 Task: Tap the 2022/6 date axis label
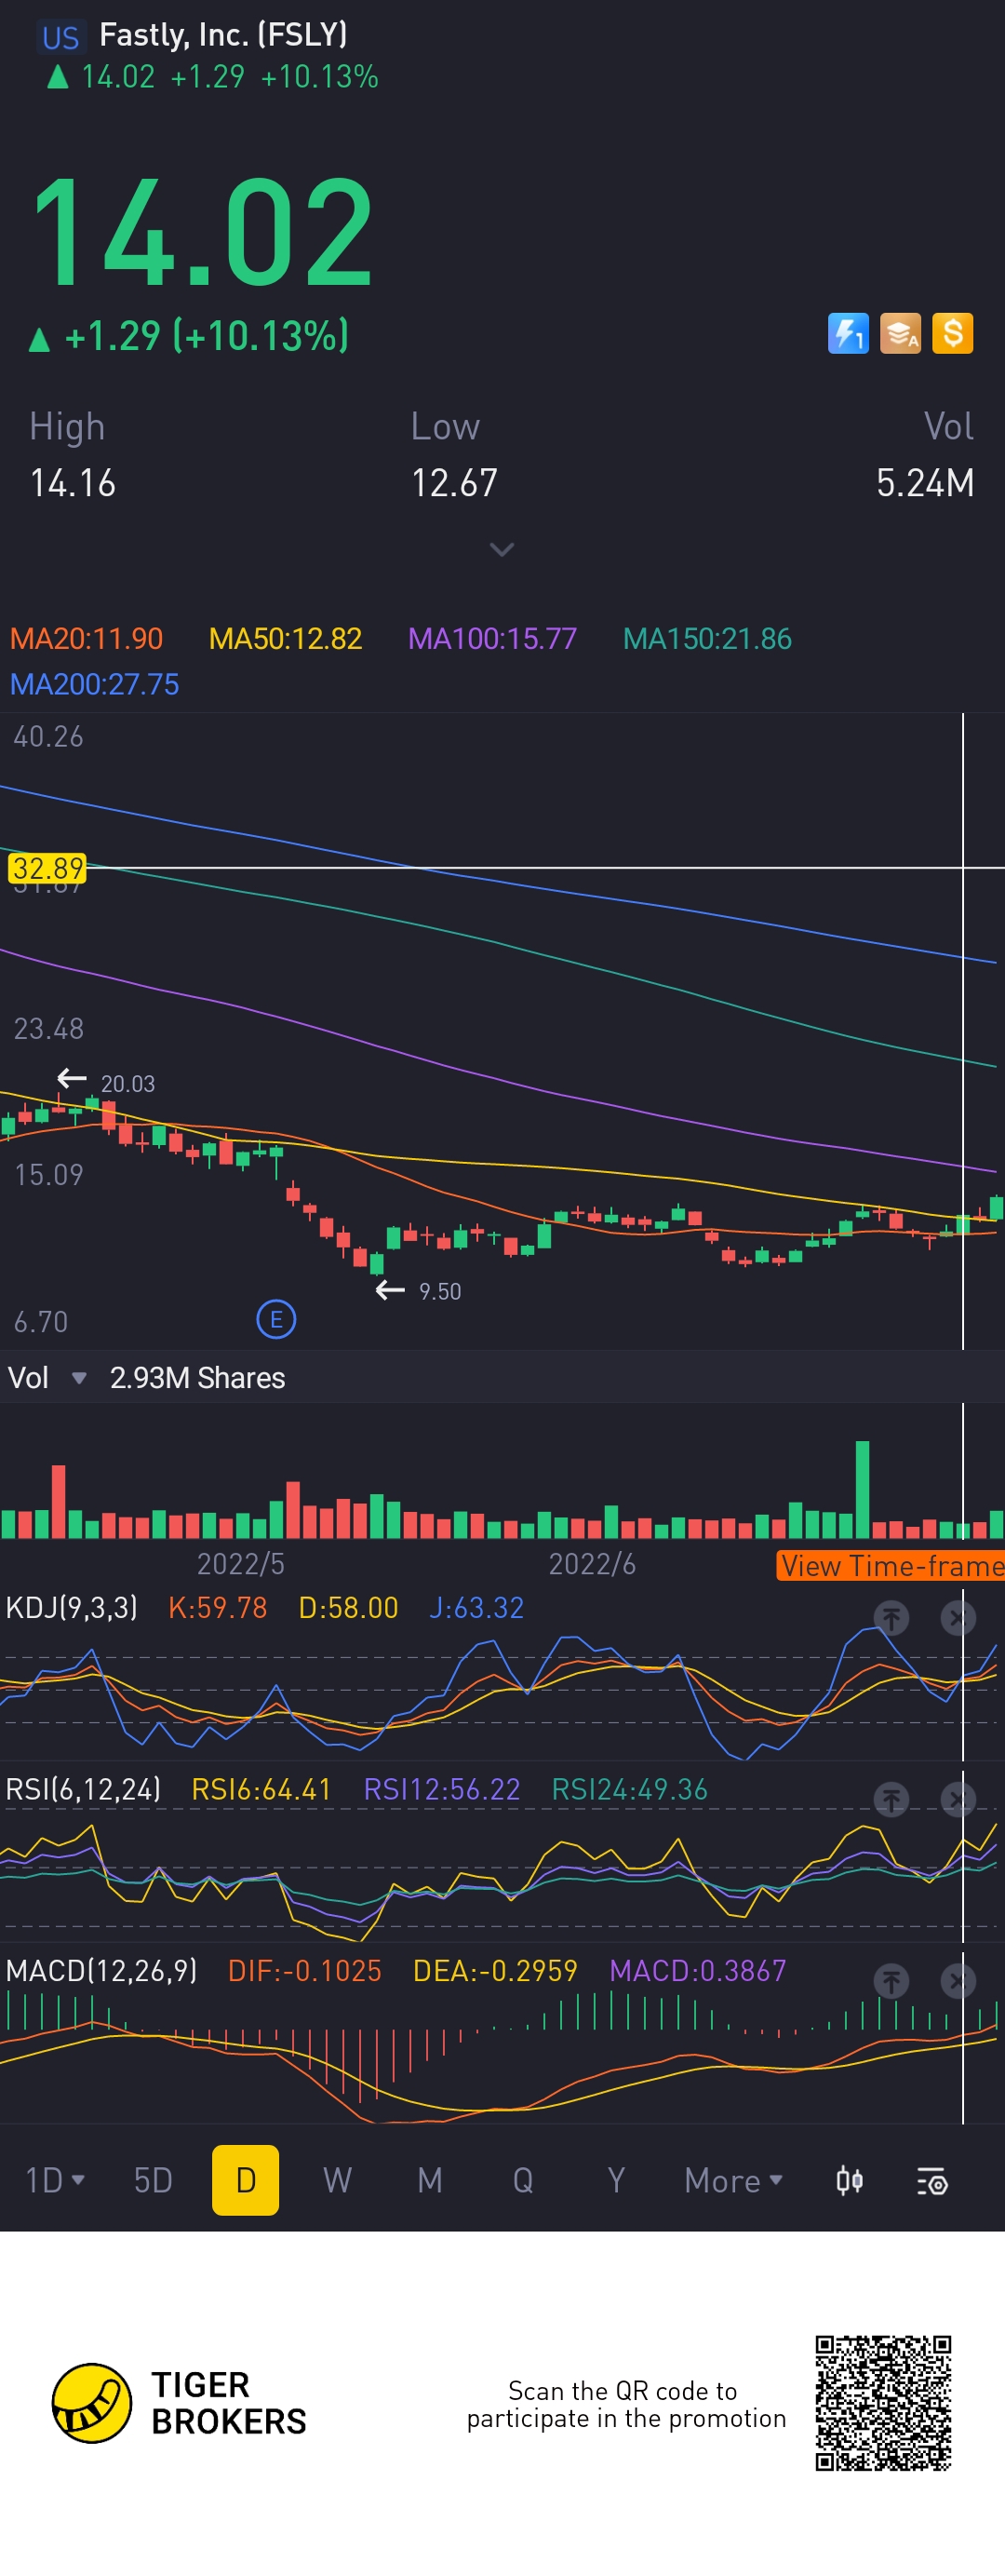(x=592, y=1564)
